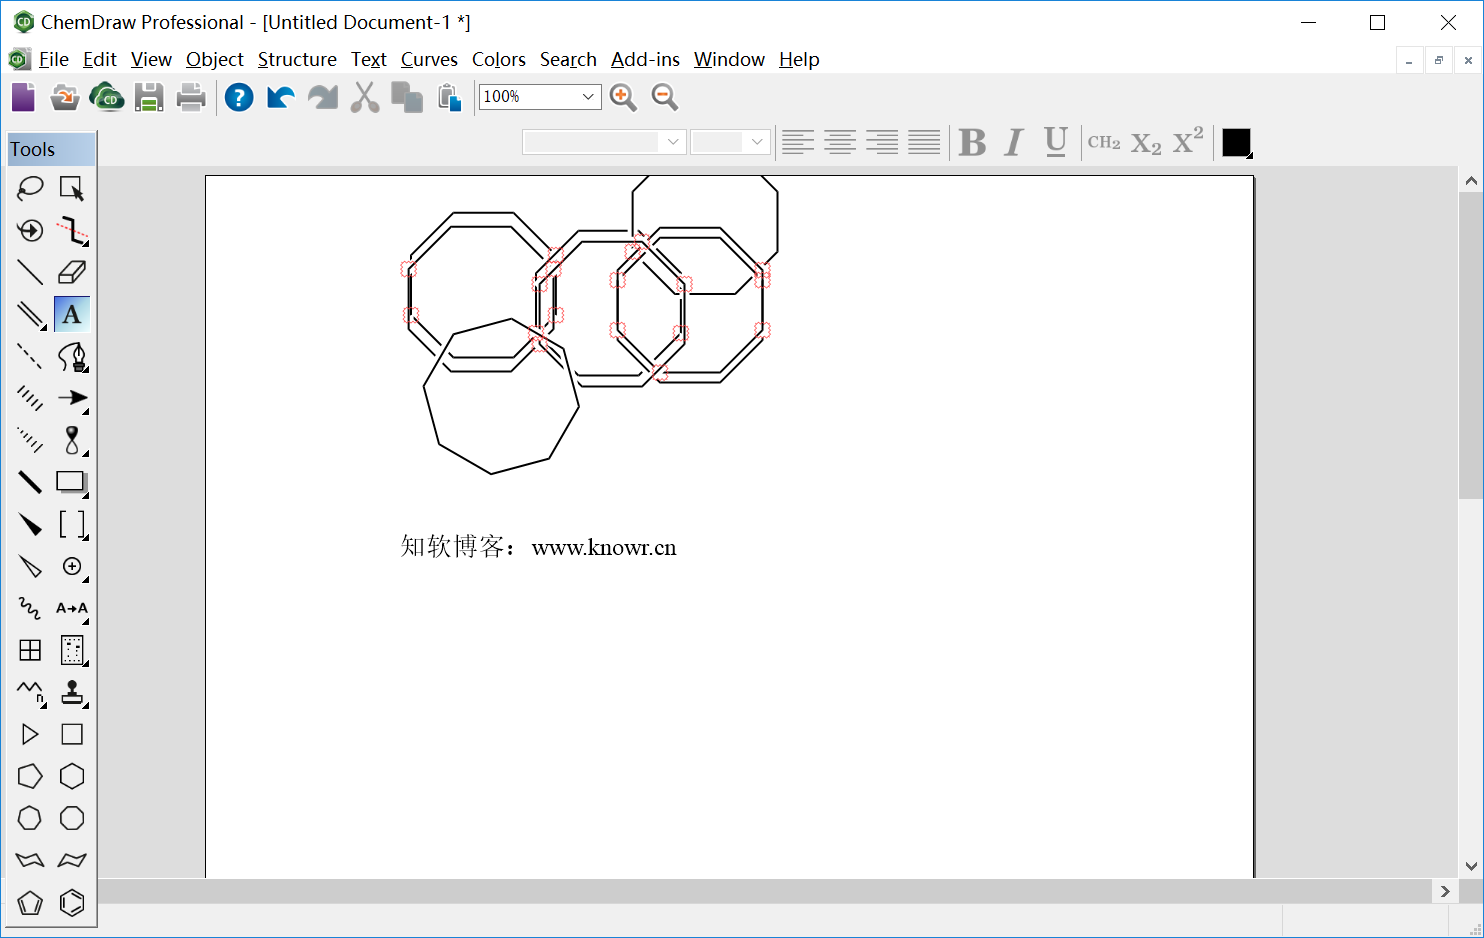The width and height of the screenshot is (1484, 938).
Task: Select the Cyclohexane Chair 1 tool
Action: click(x=30, y=860)
